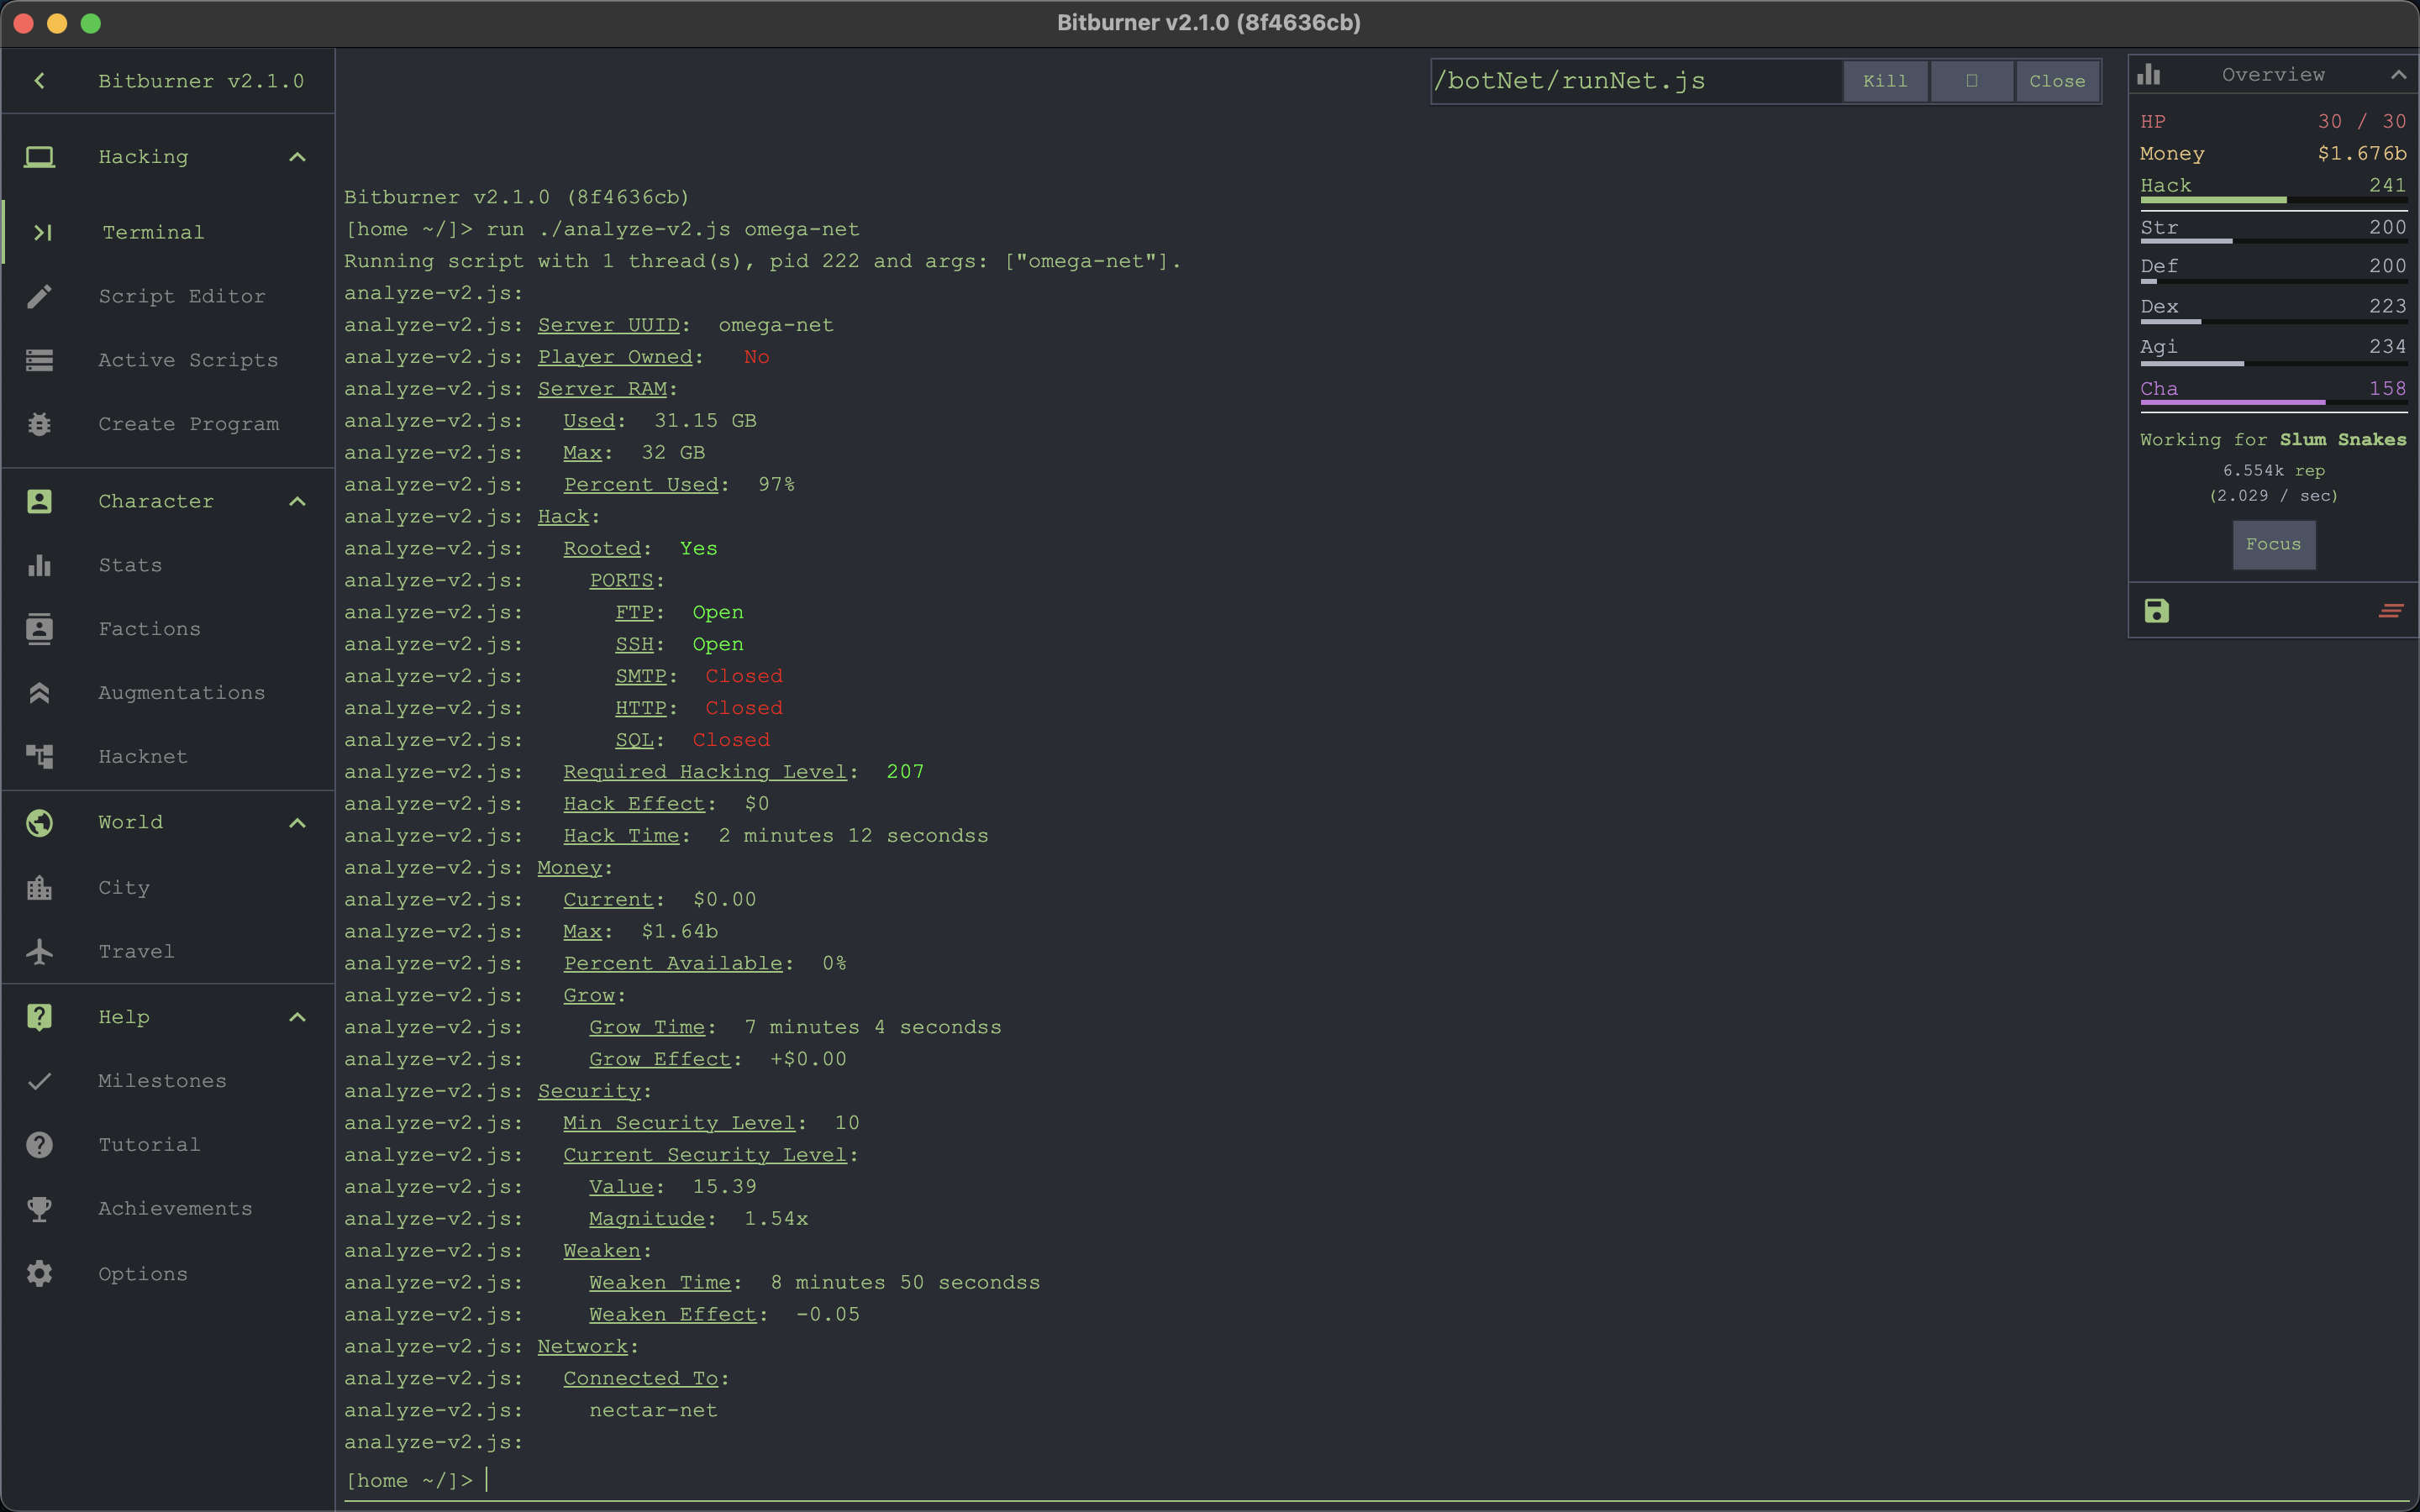
Task: Click the Hacknet sidebar icon
Action: pyautogui.click(x=40, y=757)
